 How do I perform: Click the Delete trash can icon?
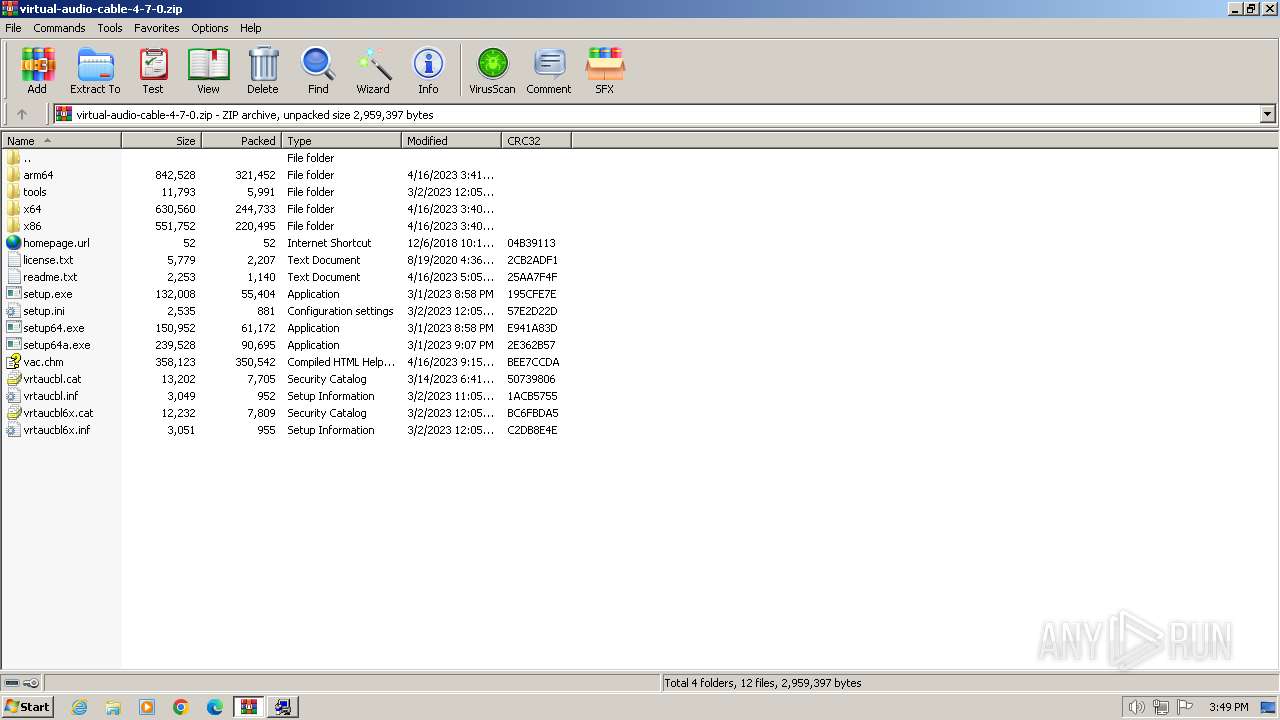(x=263, y=65)
